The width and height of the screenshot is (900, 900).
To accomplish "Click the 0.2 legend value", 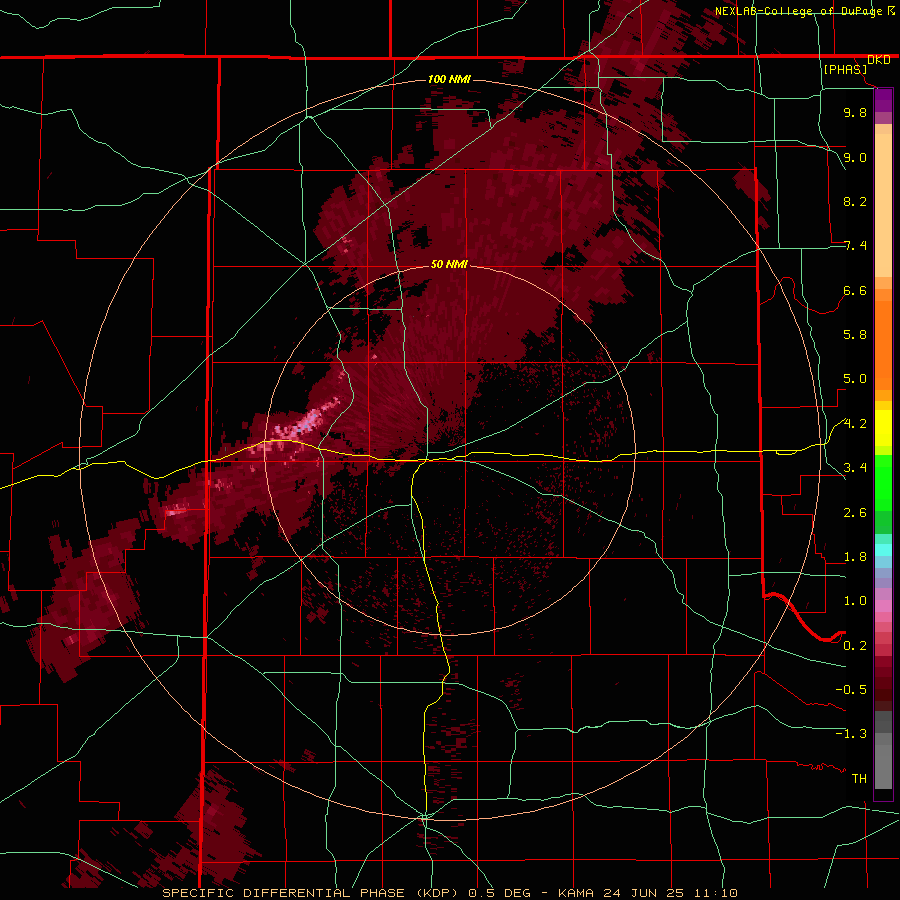I will click(x=855, y=646).
